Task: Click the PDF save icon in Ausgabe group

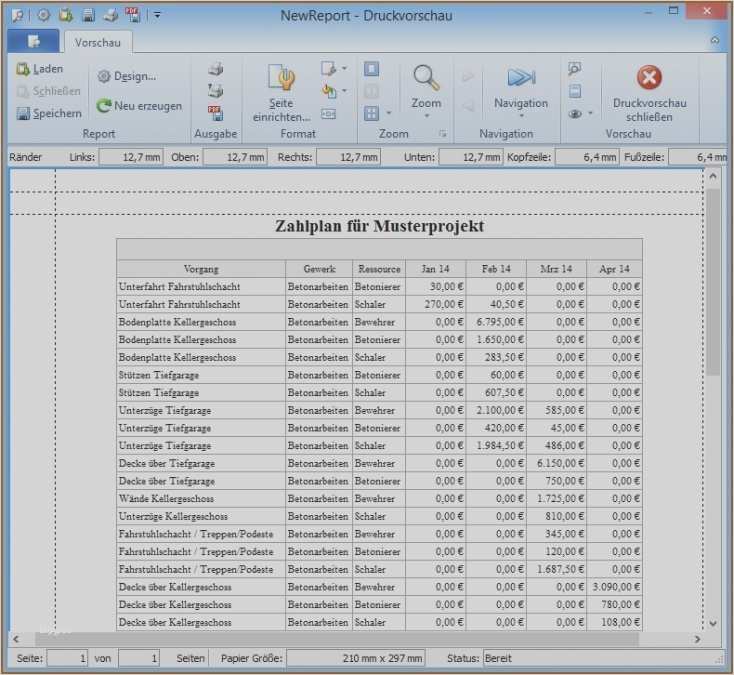Action: click(215, 113)
